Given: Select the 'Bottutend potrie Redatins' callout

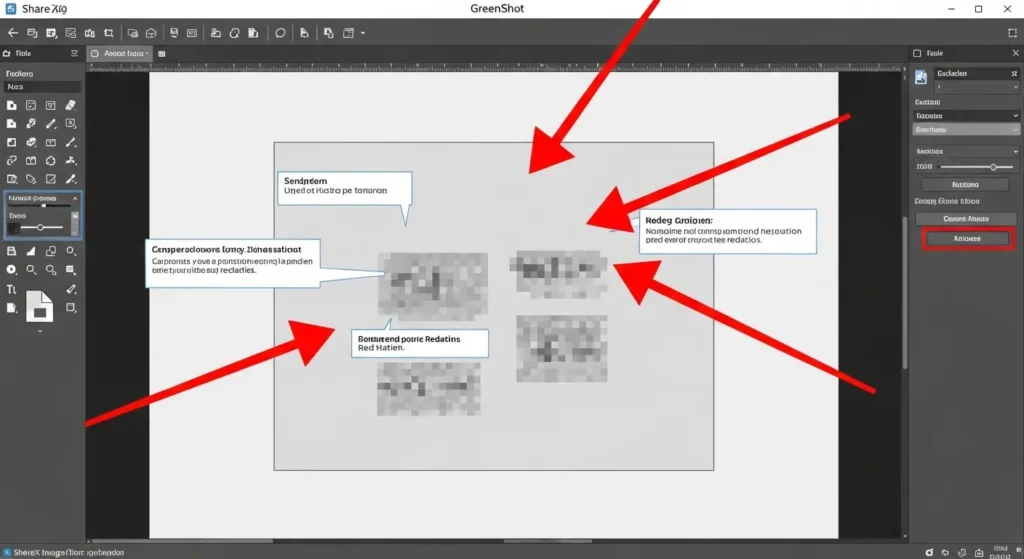Looking at the screenshot, I should [420, 343].
